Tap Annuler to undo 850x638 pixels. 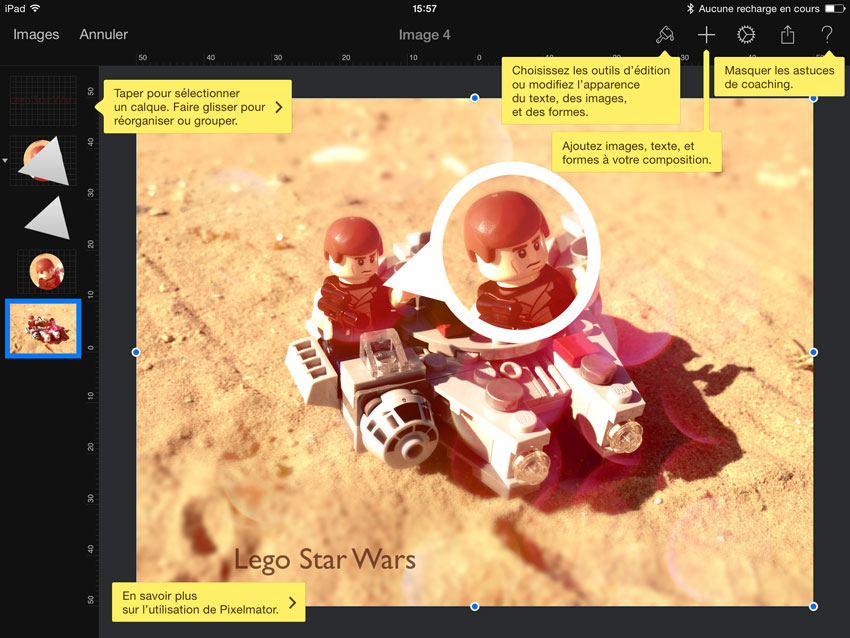click(x=104, y=34)
